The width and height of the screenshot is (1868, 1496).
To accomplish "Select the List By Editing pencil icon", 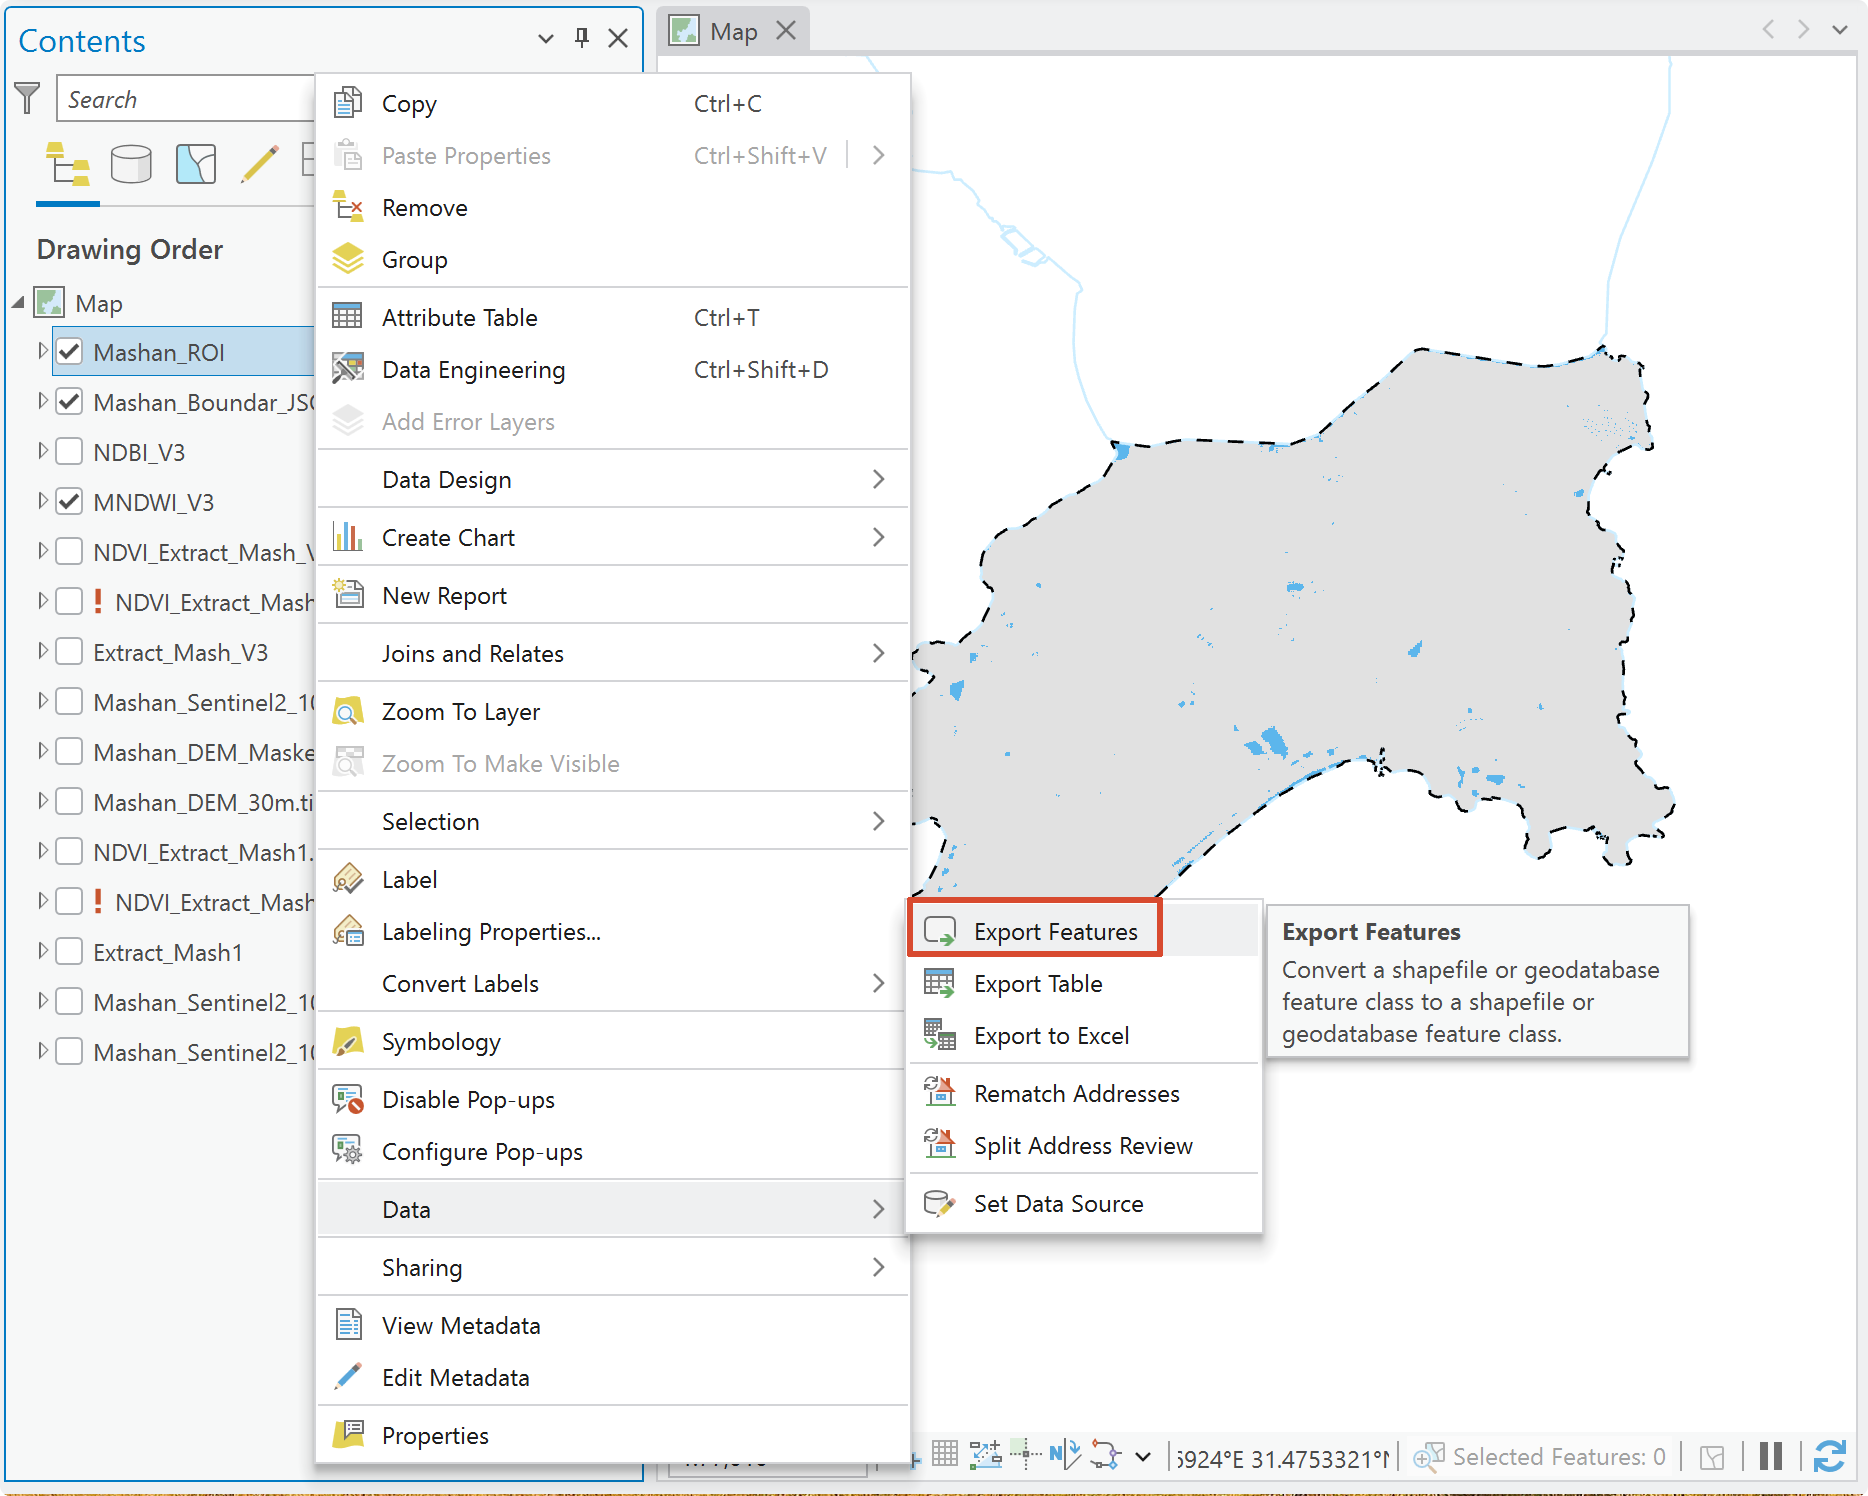I will [x=260, y=164].
